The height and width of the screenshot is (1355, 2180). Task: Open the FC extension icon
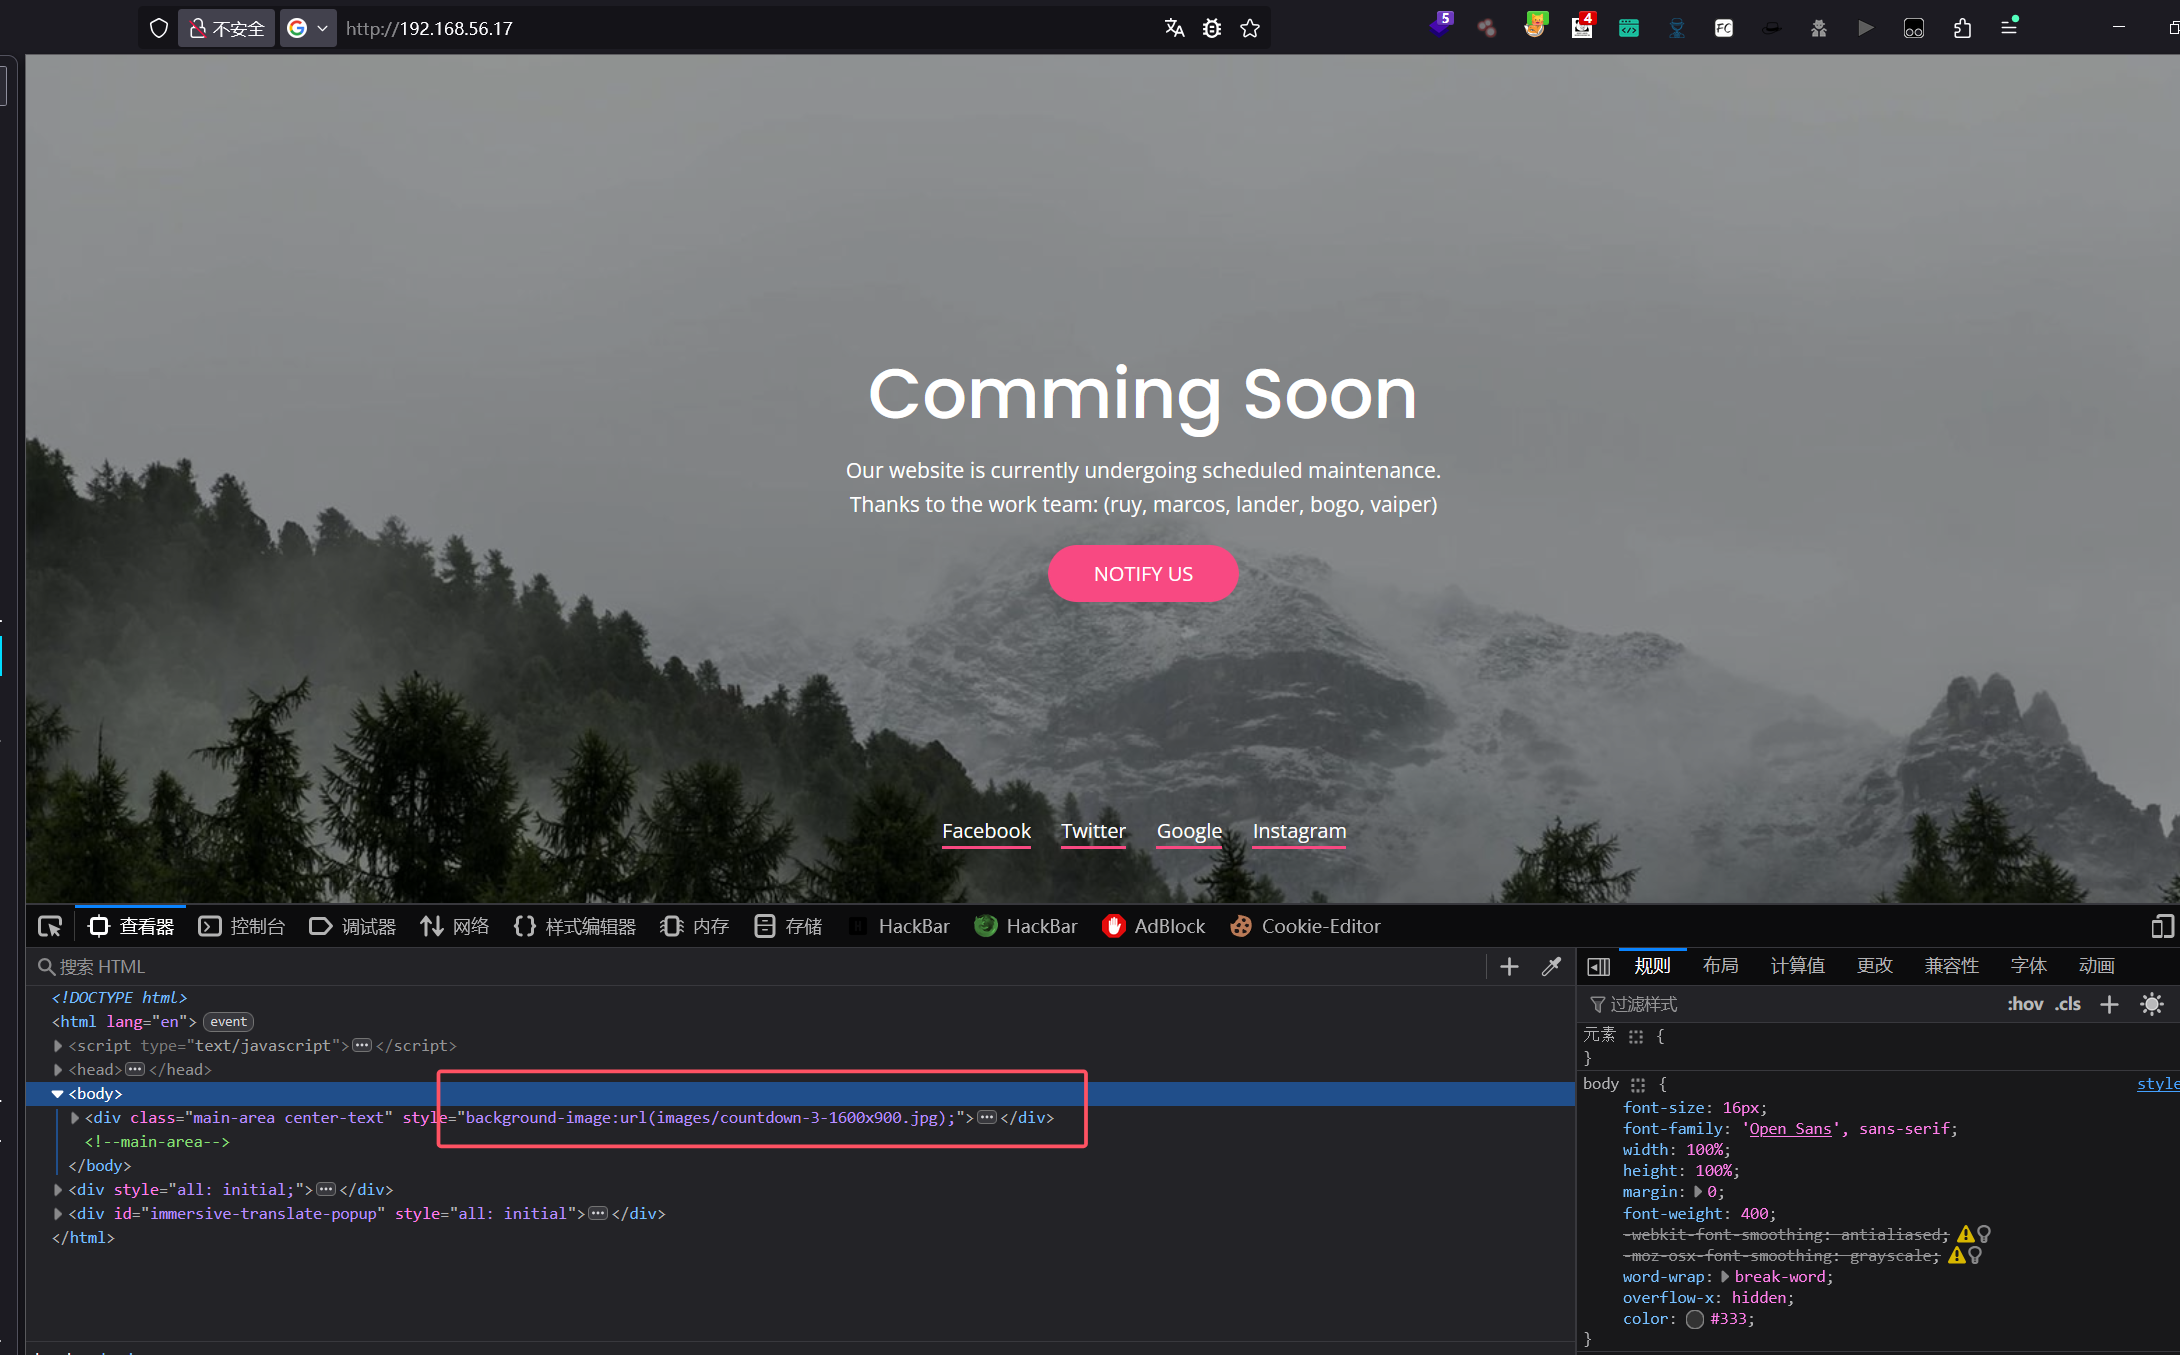tap(1724, 28)
